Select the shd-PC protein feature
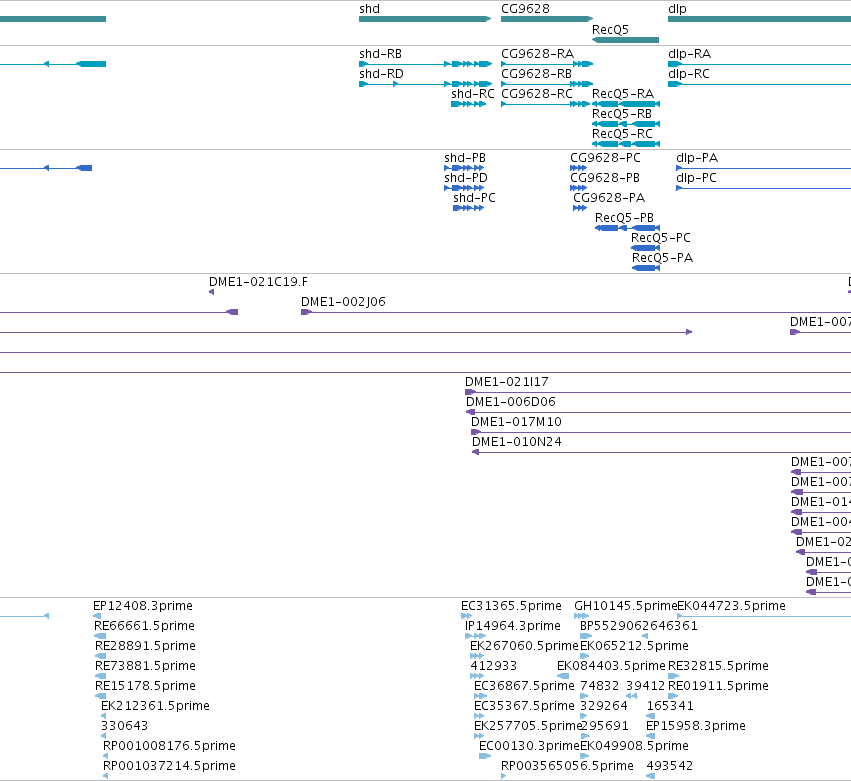This screenshot has height=781, width=851. pyautogui.click(x=468, y=208)
